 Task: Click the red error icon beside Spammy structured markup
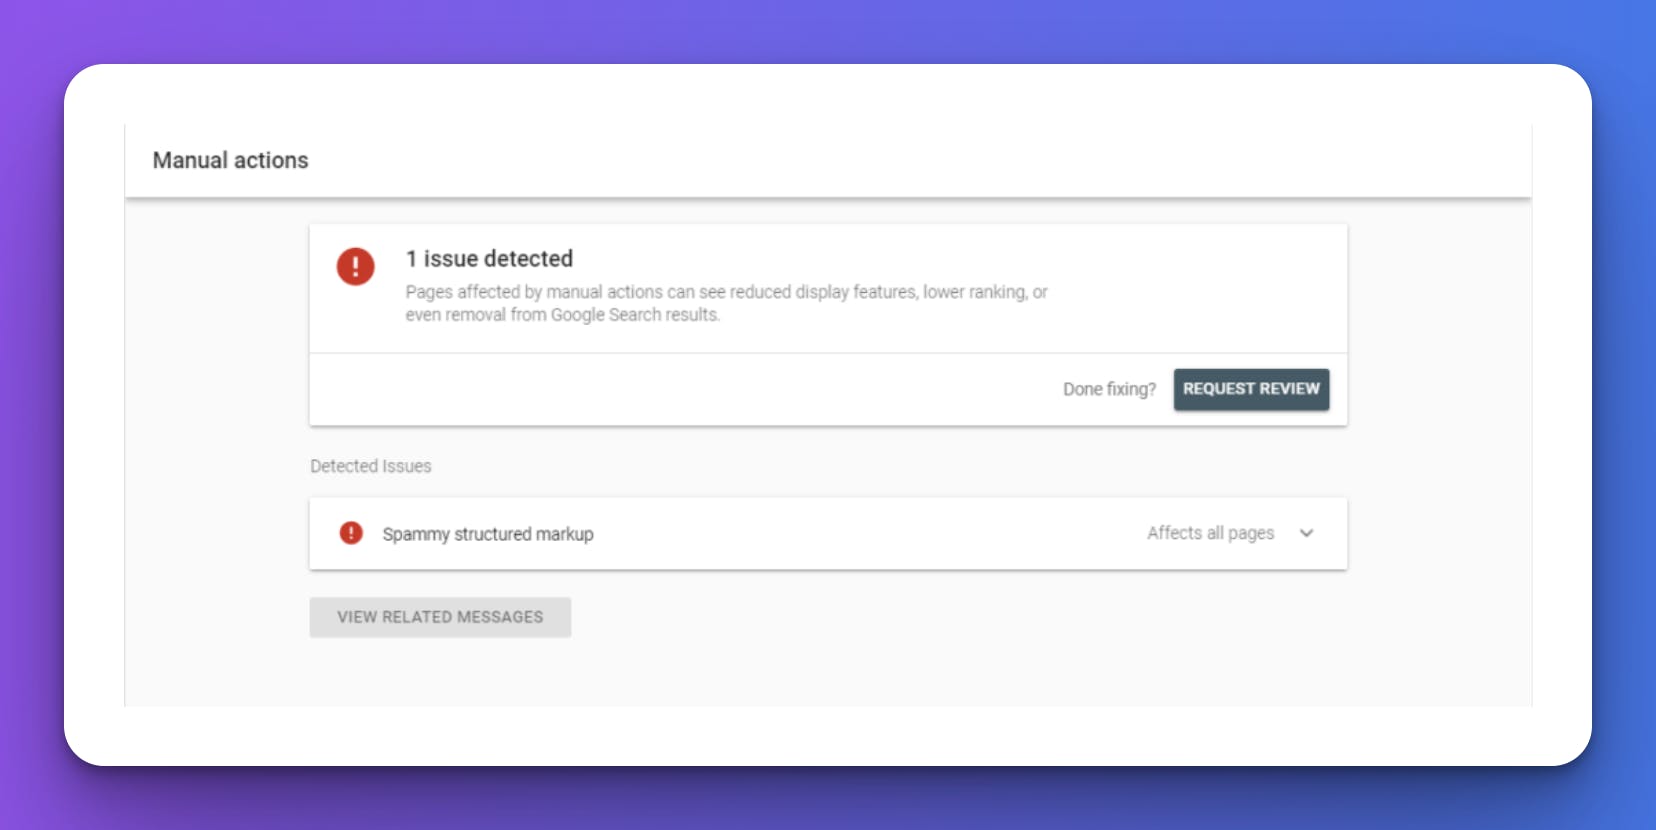351,533
